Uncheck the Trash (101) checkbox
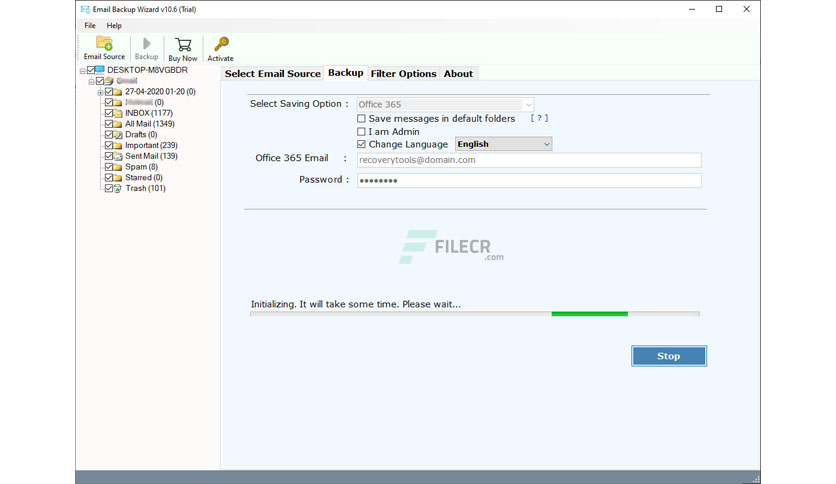The image size is (836, 484). (x=109, y=188)
